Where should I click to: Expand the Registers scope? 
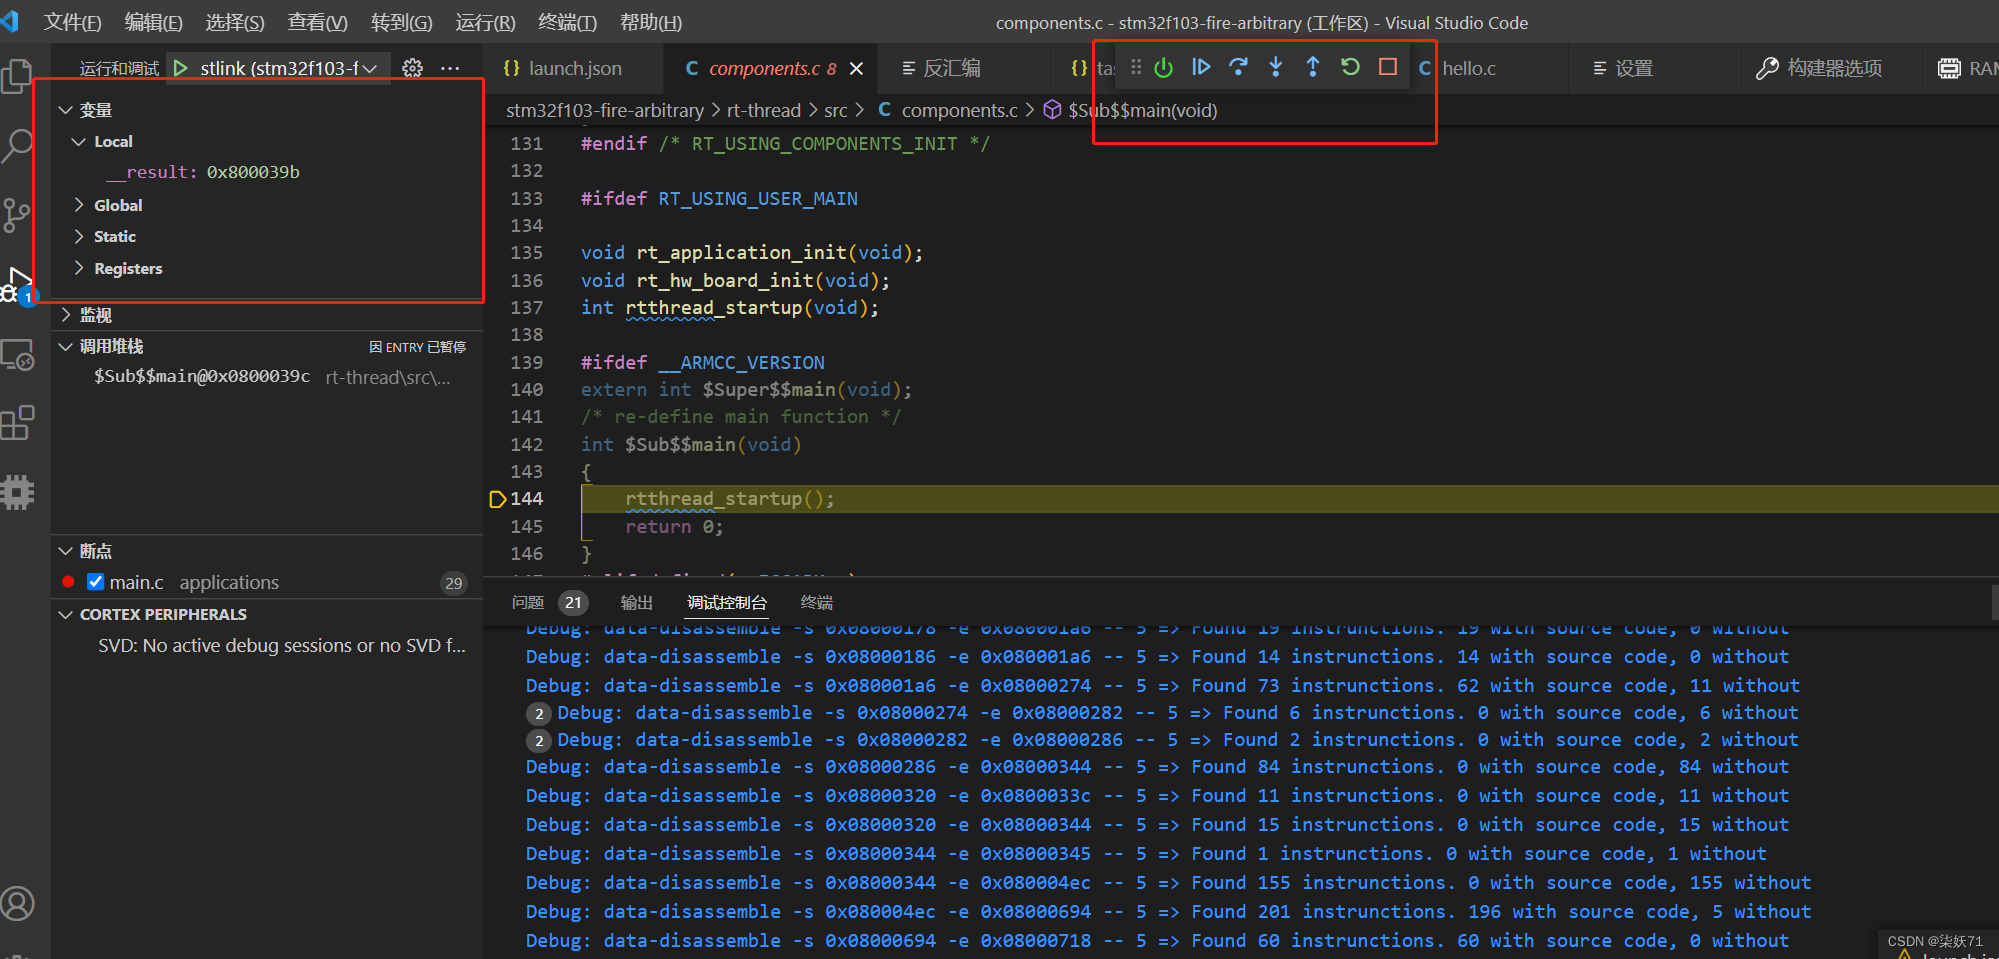pos(79,268)
